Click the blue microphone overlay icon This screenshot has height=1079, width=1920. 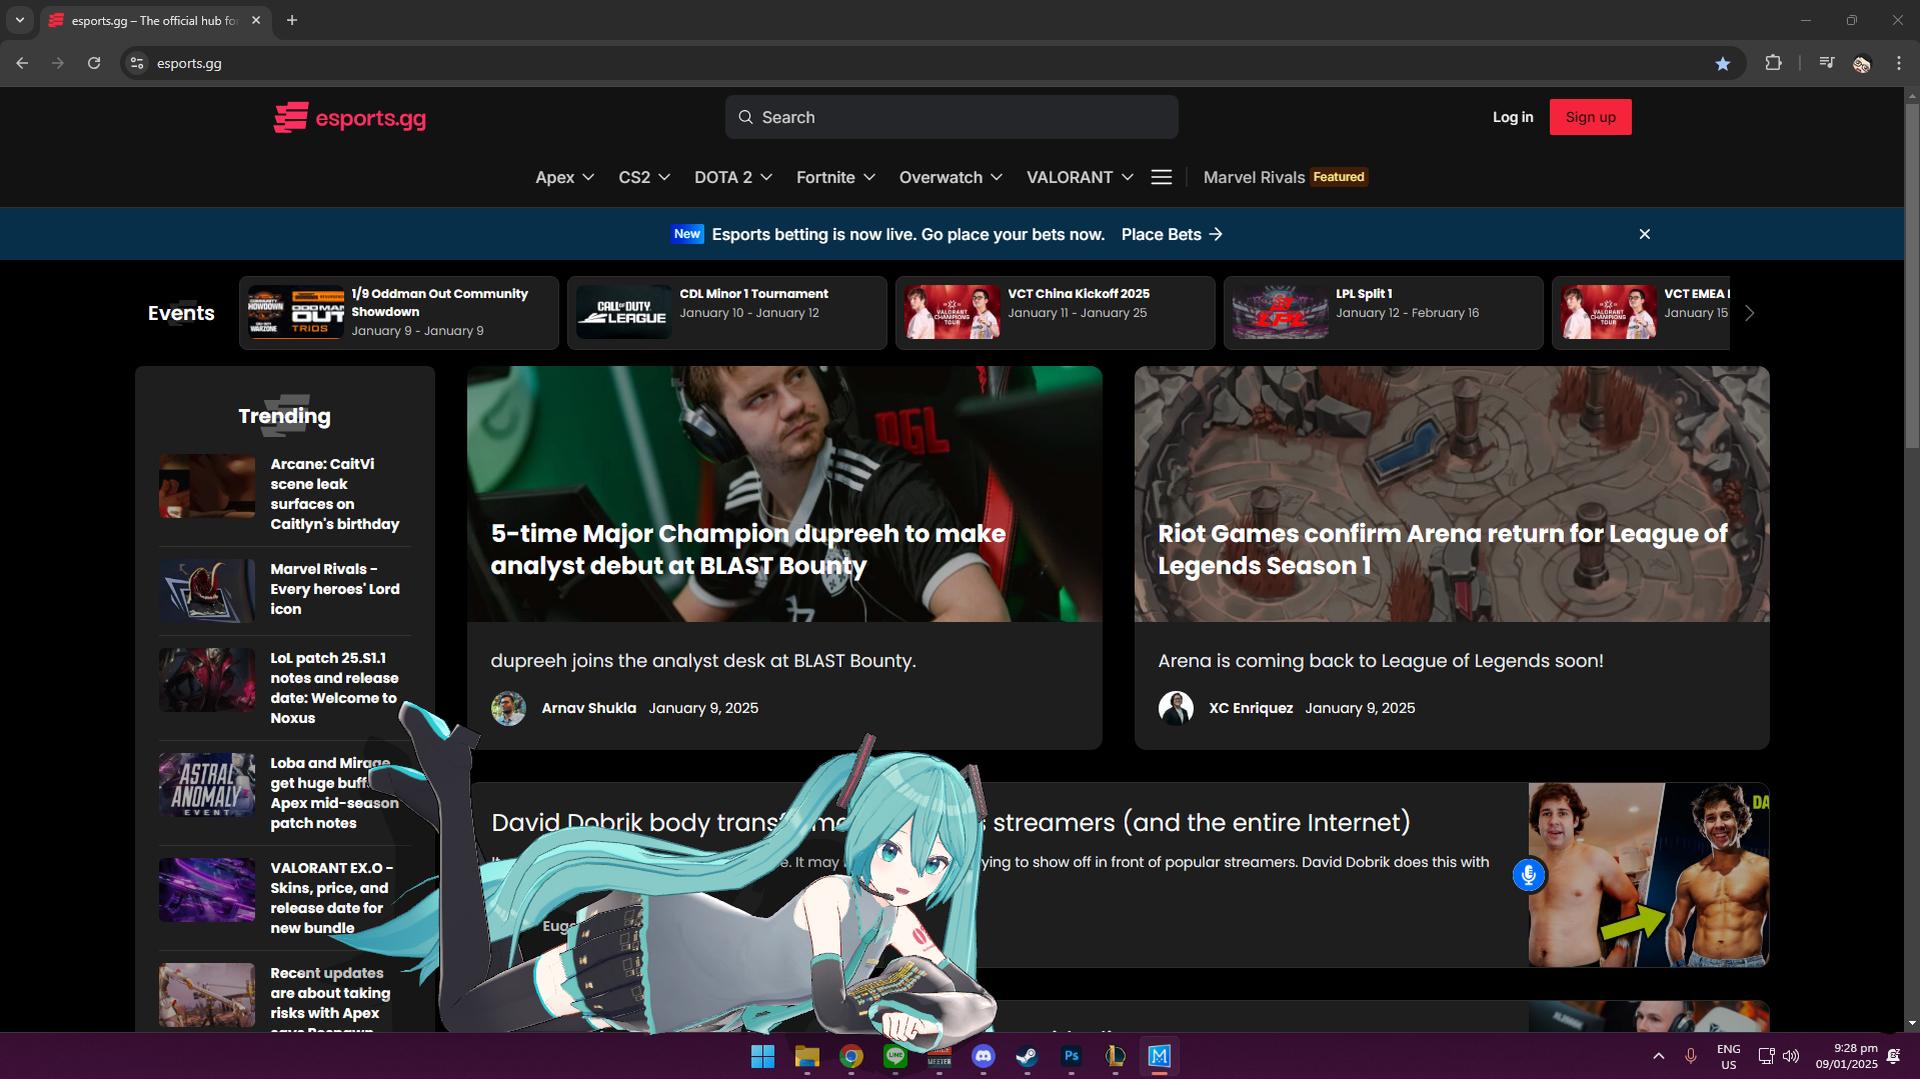coord(1528,875)
